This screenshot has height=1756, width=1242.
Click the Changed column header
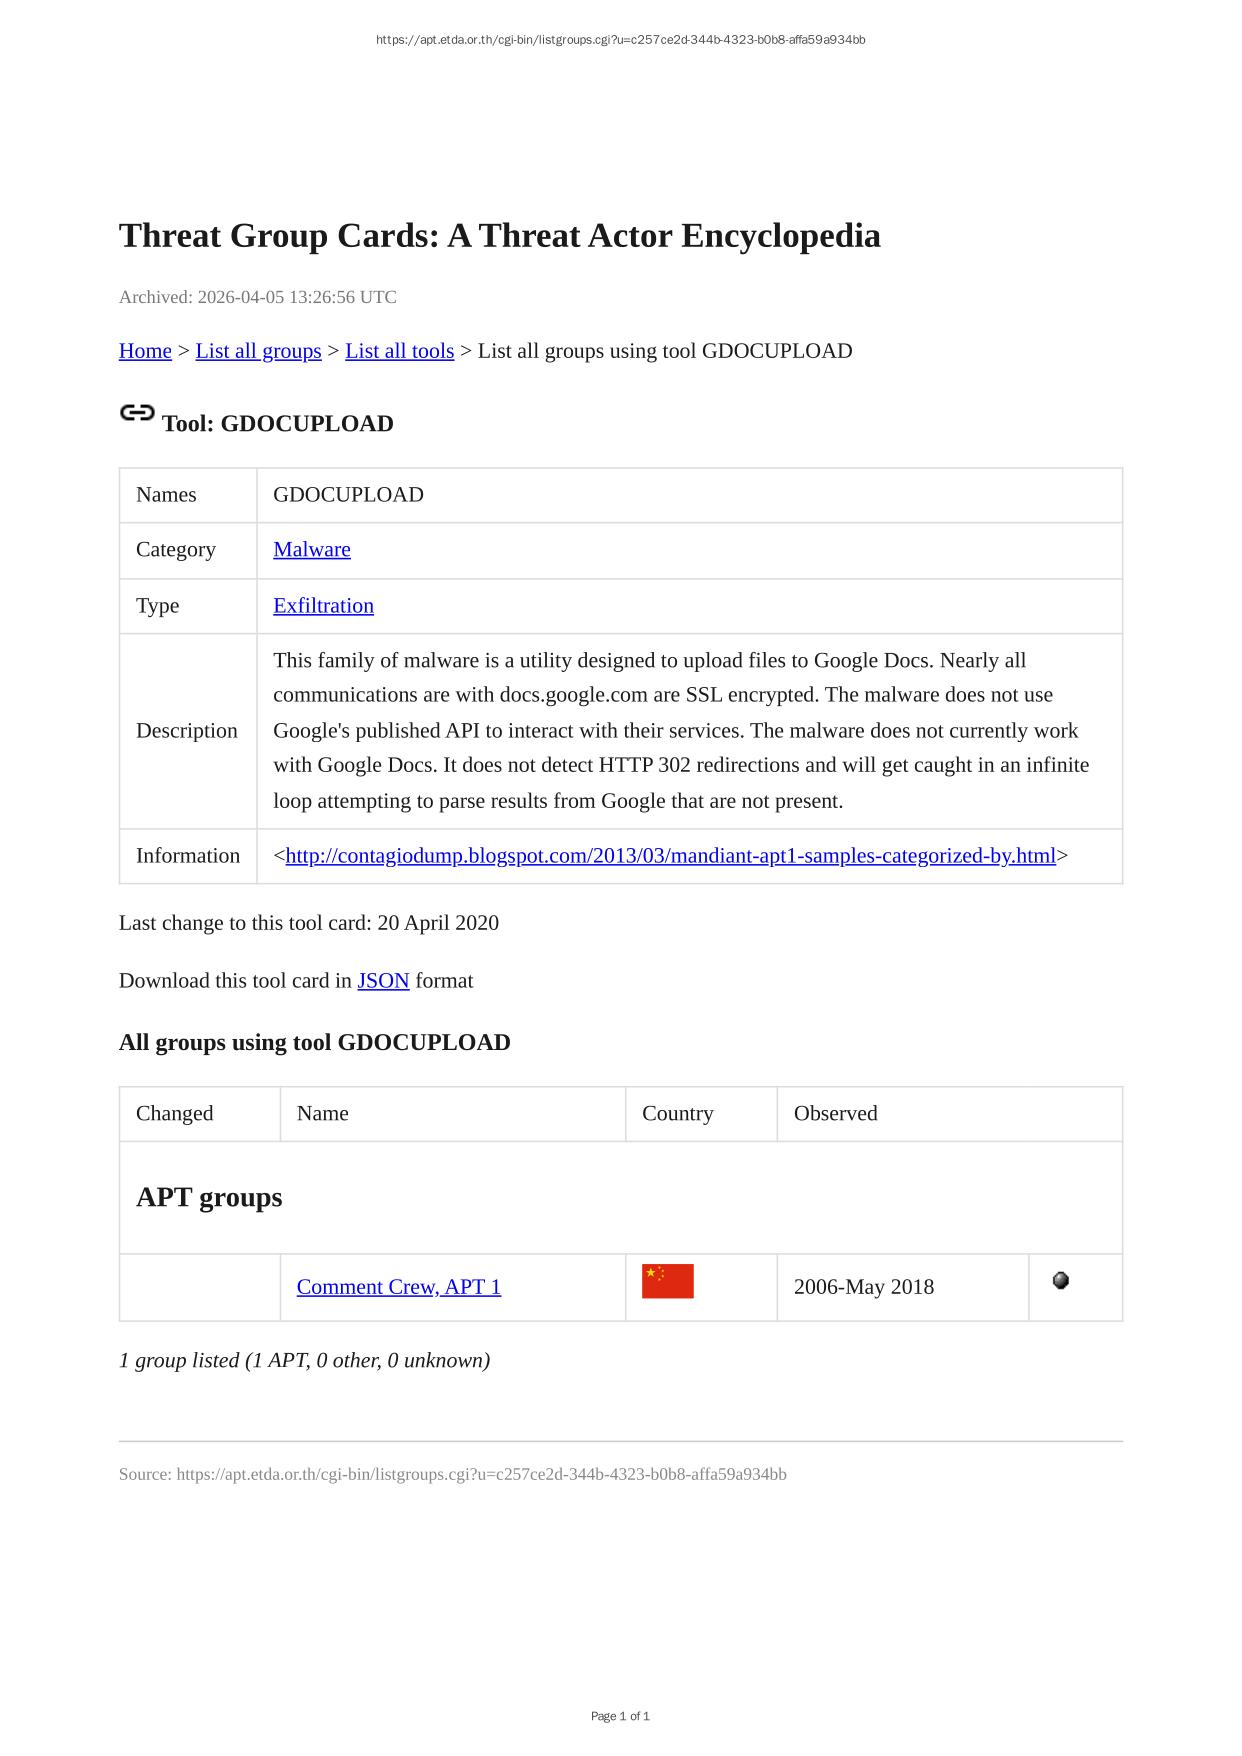click(x=175, y=1113)
